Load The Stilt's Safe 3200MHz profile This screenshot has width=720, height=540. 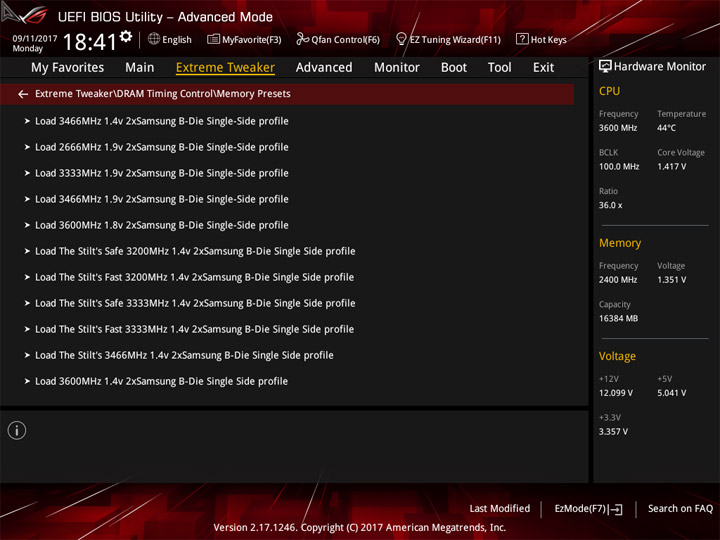[195, 251]
